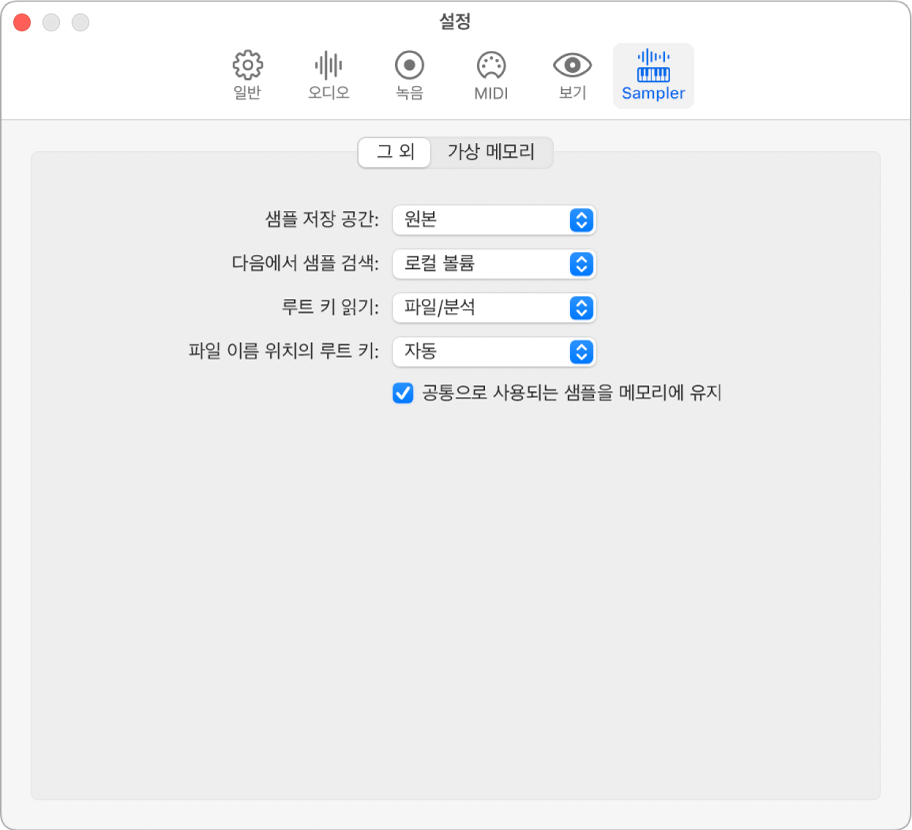Close the 설정 window
Image resolution: width=912 pixels, height=830 pixels.
tap(20, 20)
